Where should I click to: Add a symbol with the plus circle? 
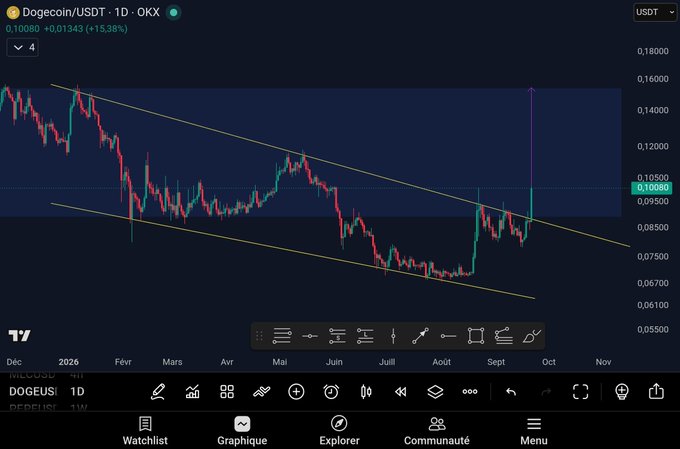tap(296, 392)
